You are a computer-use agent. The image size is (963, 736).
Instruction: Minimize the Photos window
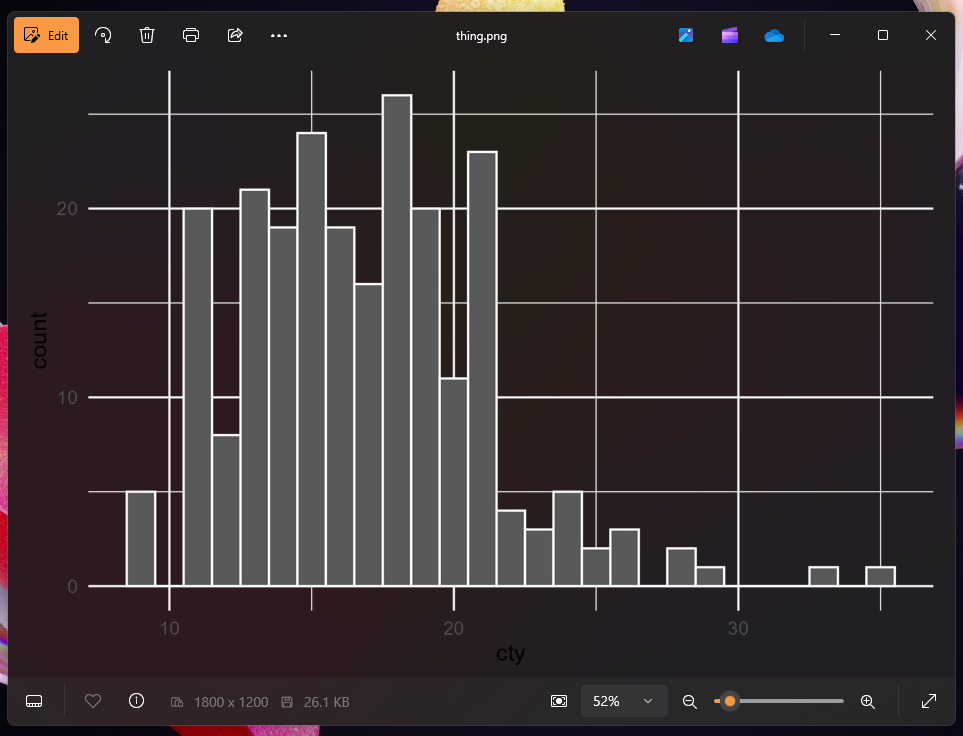click(x=835, y=35)
